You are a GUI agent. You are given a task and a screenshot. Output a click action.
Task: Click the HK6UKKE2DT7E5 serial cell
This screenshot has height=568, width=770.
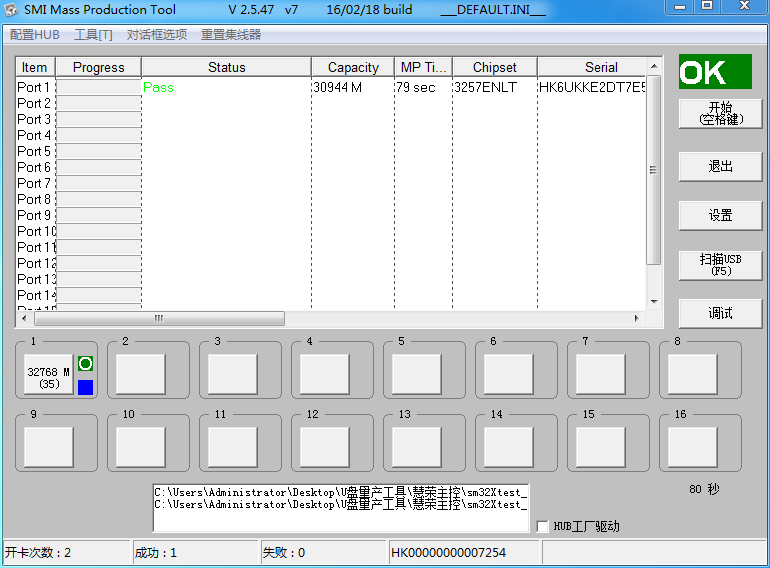[x=592, y=87]
